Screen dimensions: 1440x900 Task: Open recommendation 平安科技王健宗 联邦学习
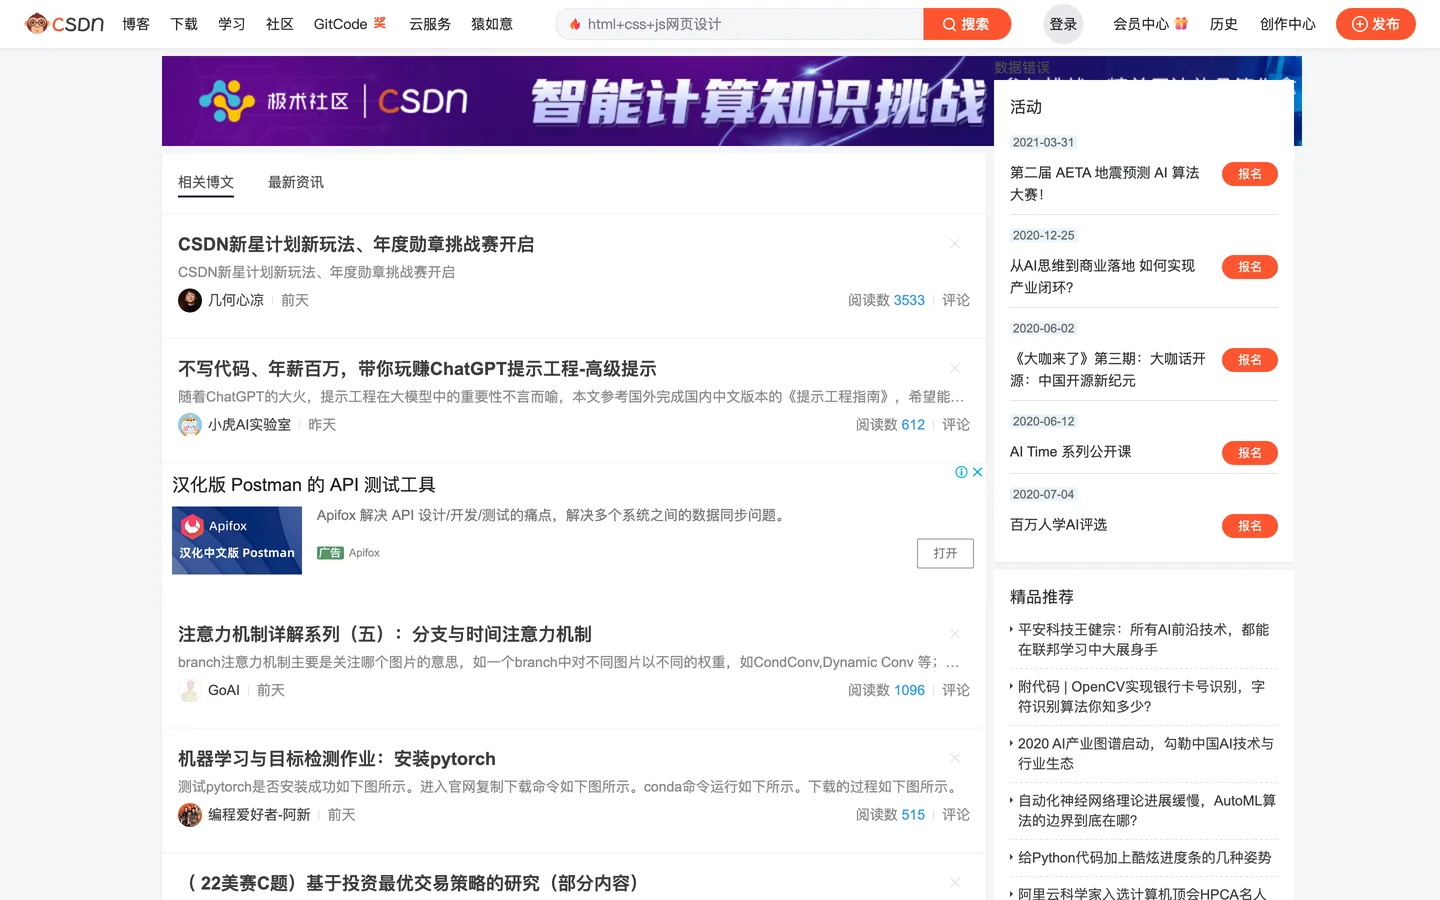[1143, 640]
